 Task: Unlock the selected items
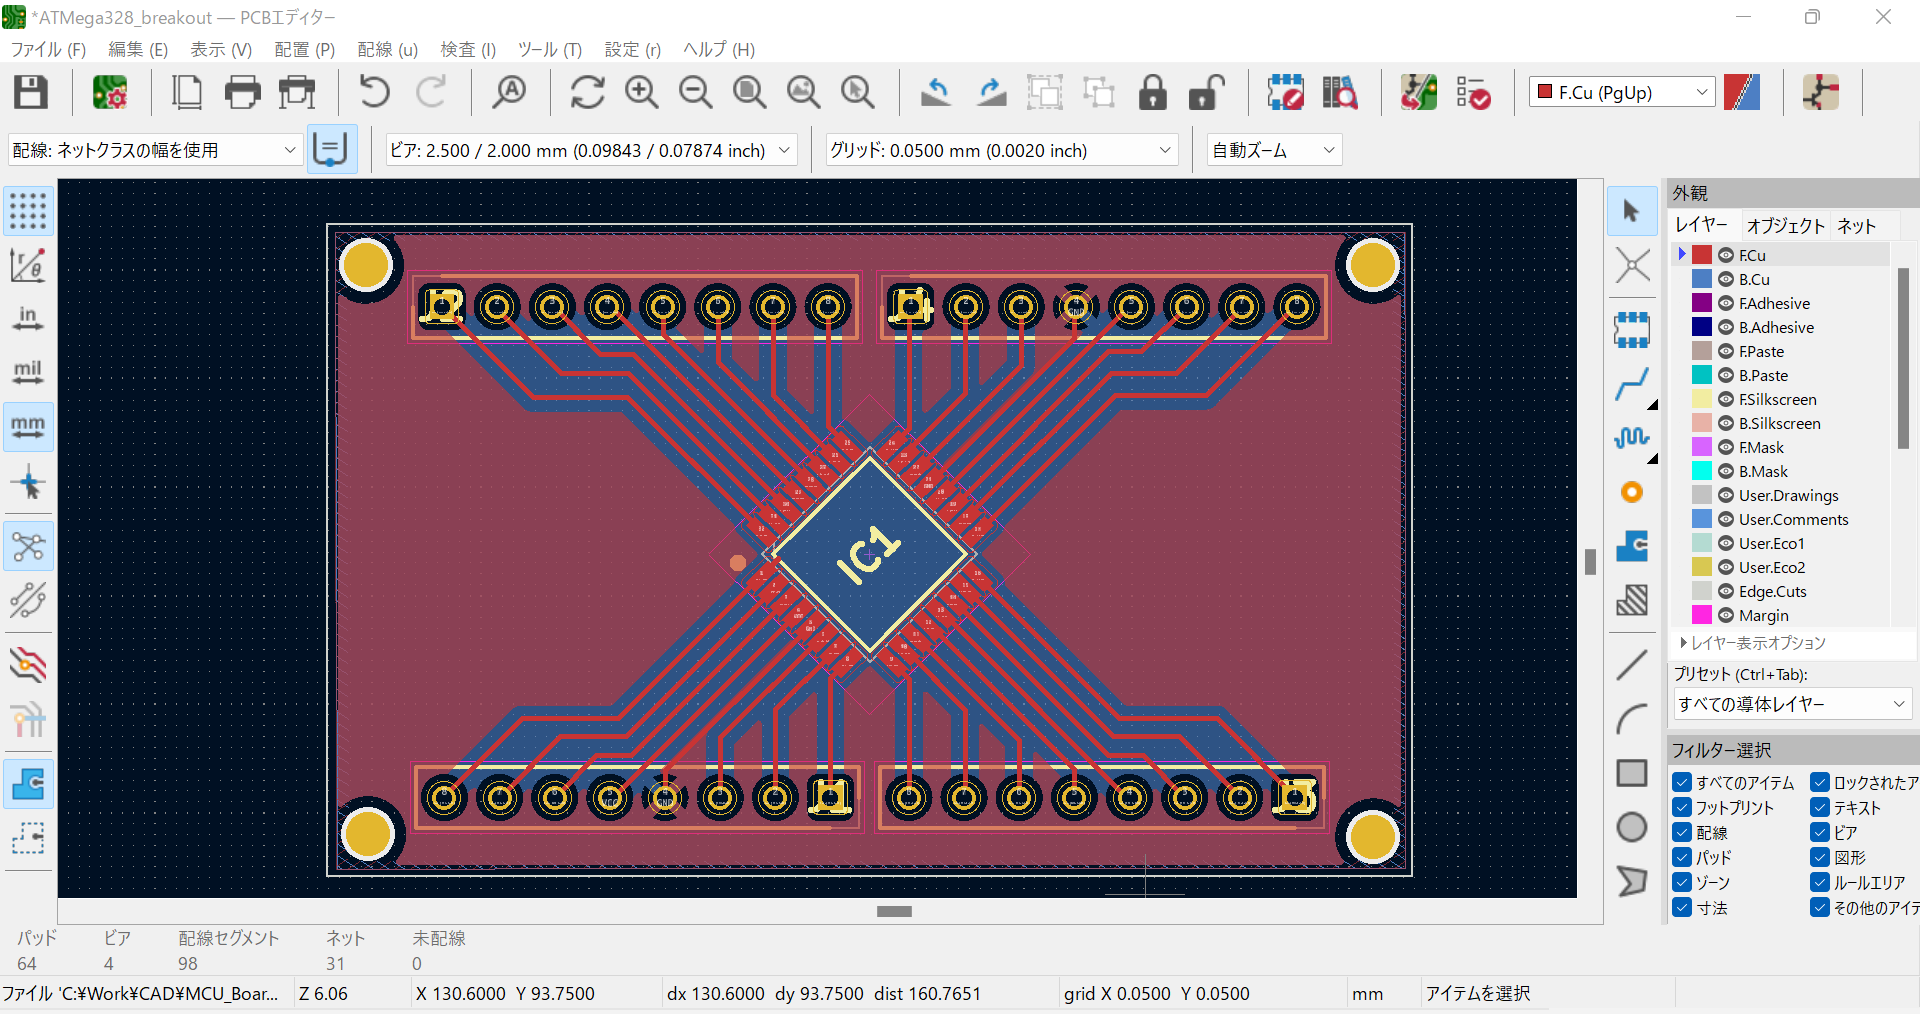(x=1207, y=92)
